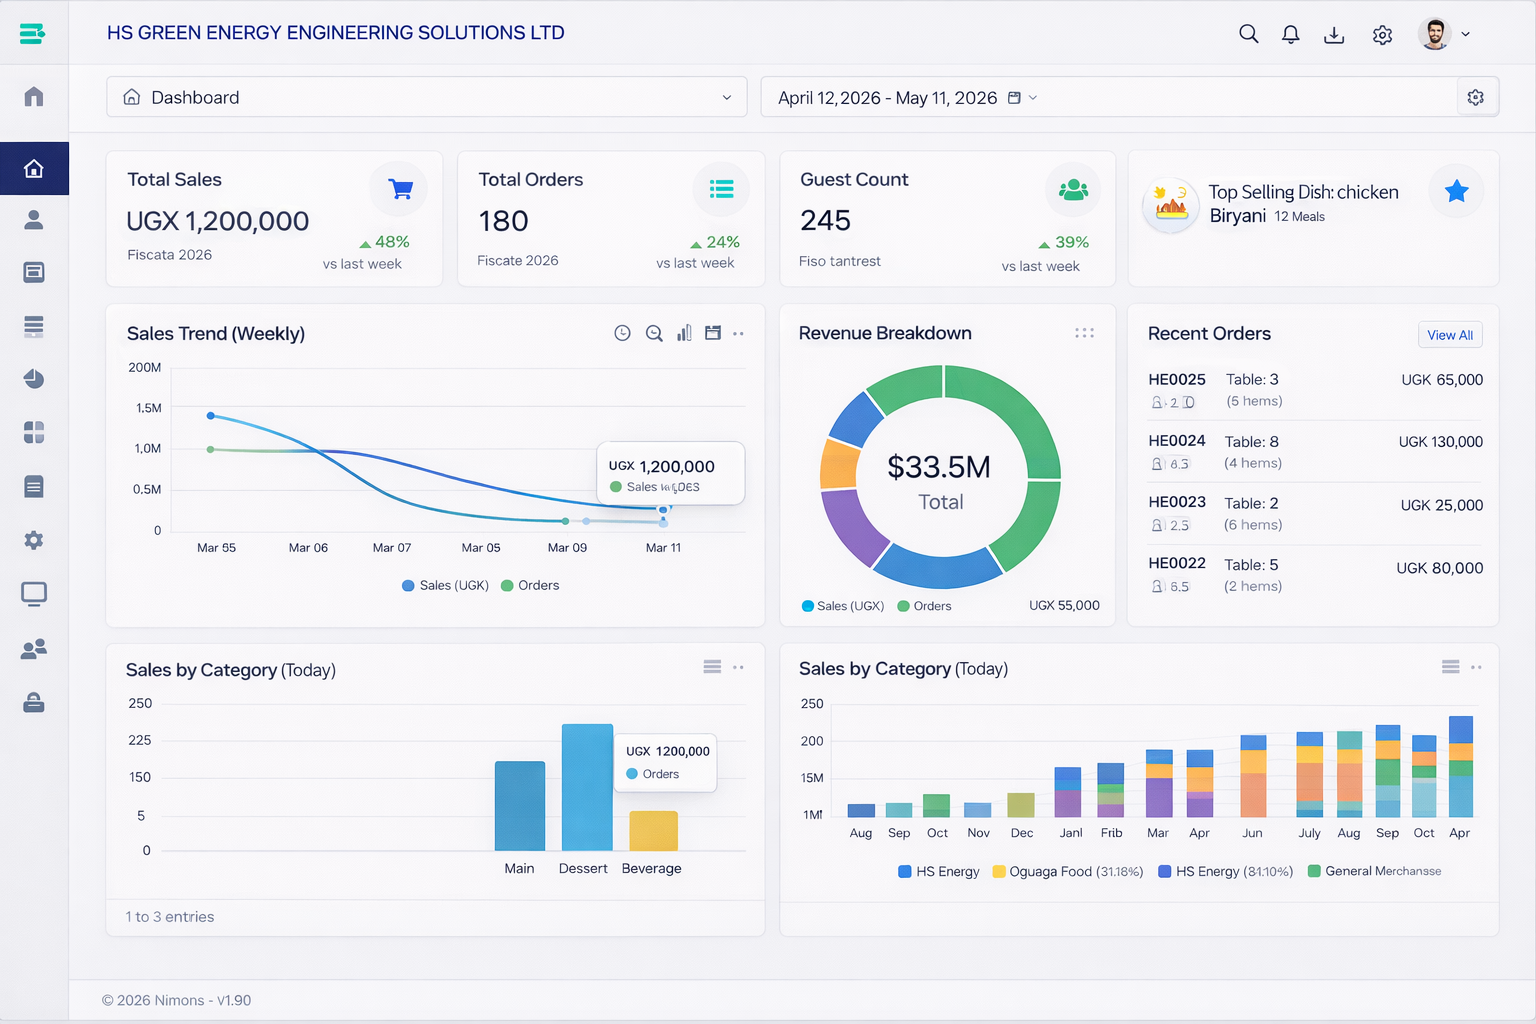
Task: Open the date range picker dropdown
Action: (x=1033, y=97)
